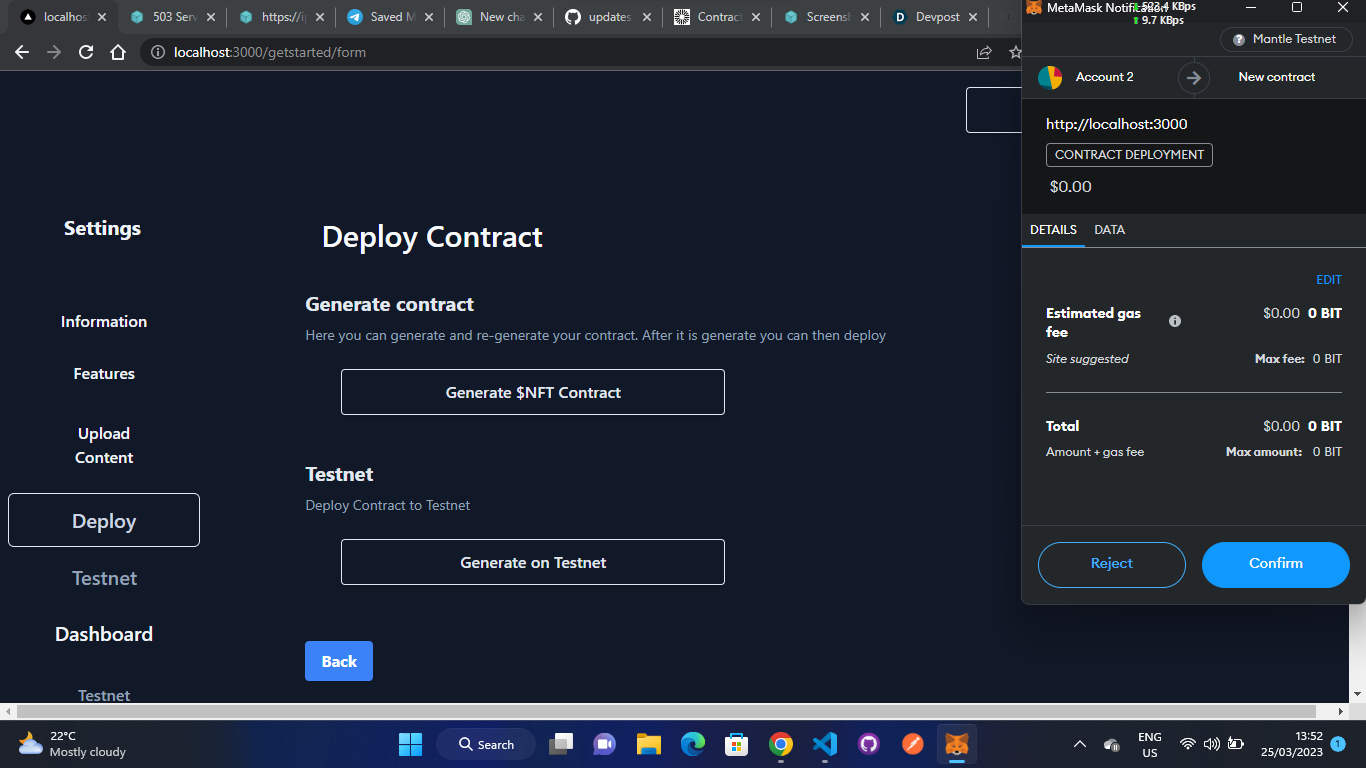Open the MetaMask extension from the taskbar
1366x768 pixels.
click(x=957, y=744)
